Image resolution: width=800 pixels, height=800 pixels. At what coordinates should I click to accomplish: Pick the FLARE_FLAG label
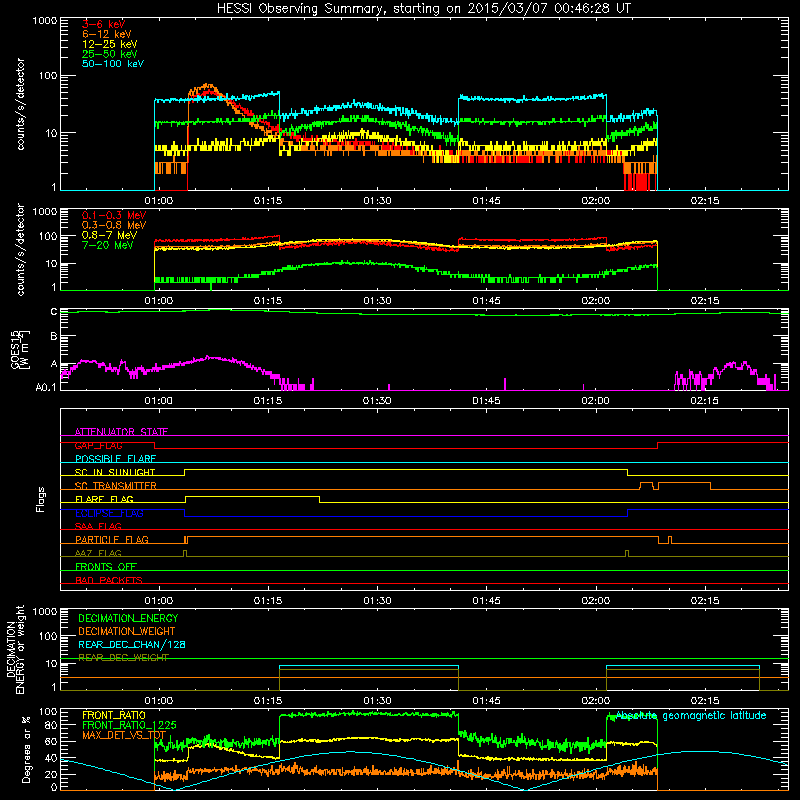[x=104, y=499]
